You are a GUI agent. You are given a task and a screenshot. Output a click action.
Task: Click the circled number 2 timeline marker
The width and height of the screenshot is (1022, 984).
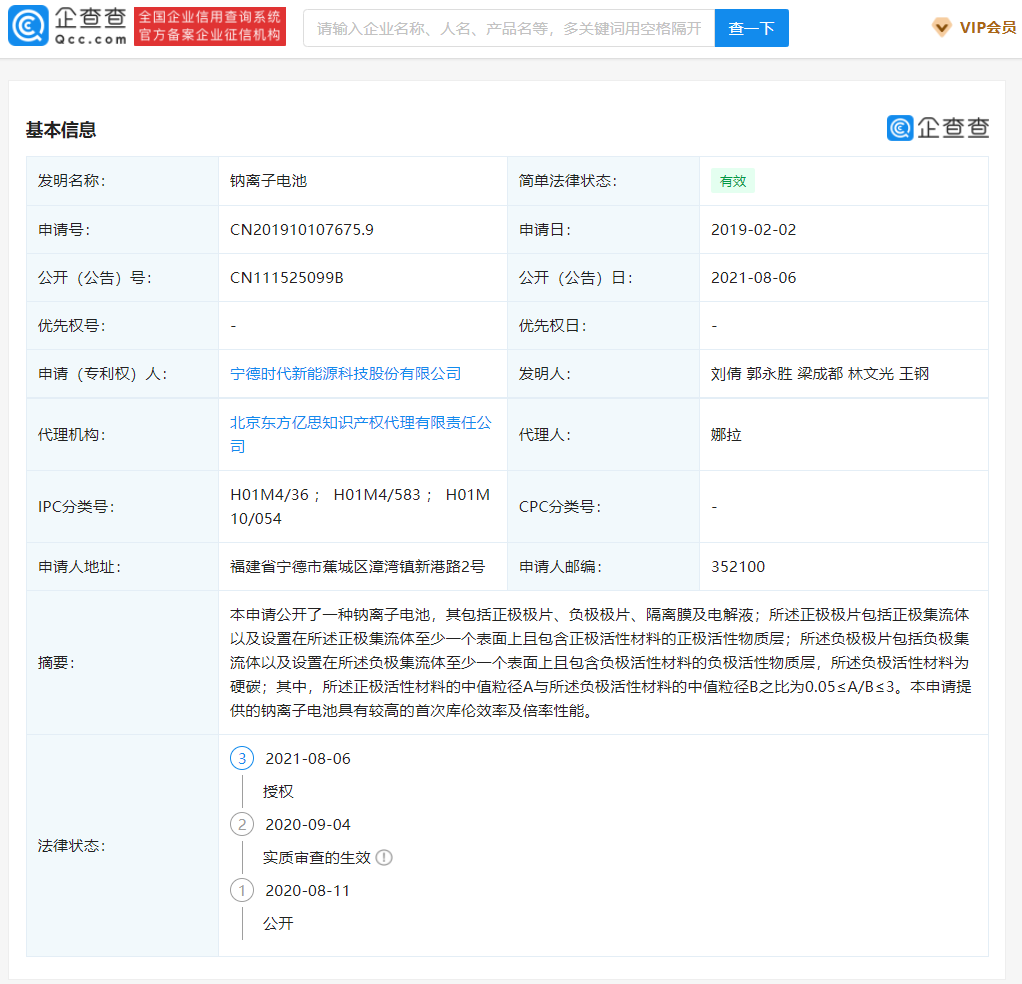[241, 824]
